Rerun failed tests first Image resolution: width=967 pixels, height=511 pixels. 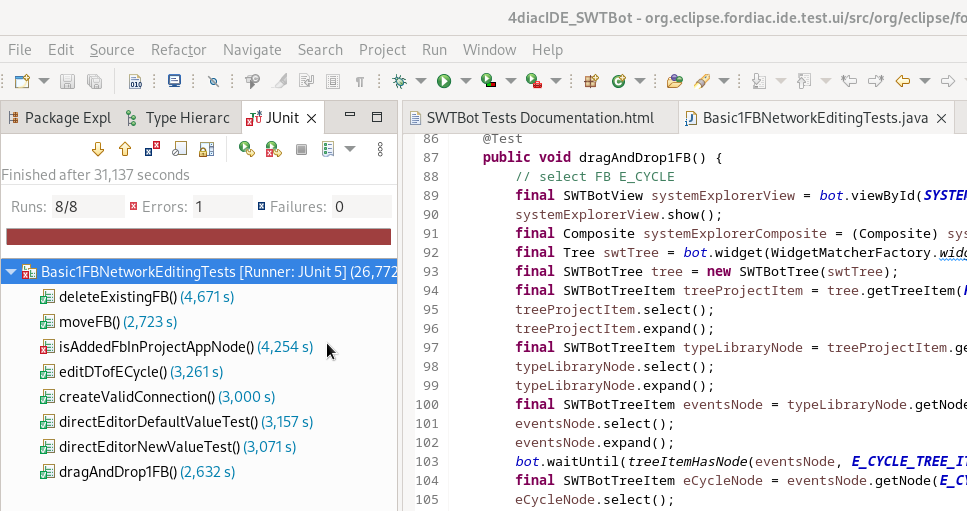[x=273, y=149]
